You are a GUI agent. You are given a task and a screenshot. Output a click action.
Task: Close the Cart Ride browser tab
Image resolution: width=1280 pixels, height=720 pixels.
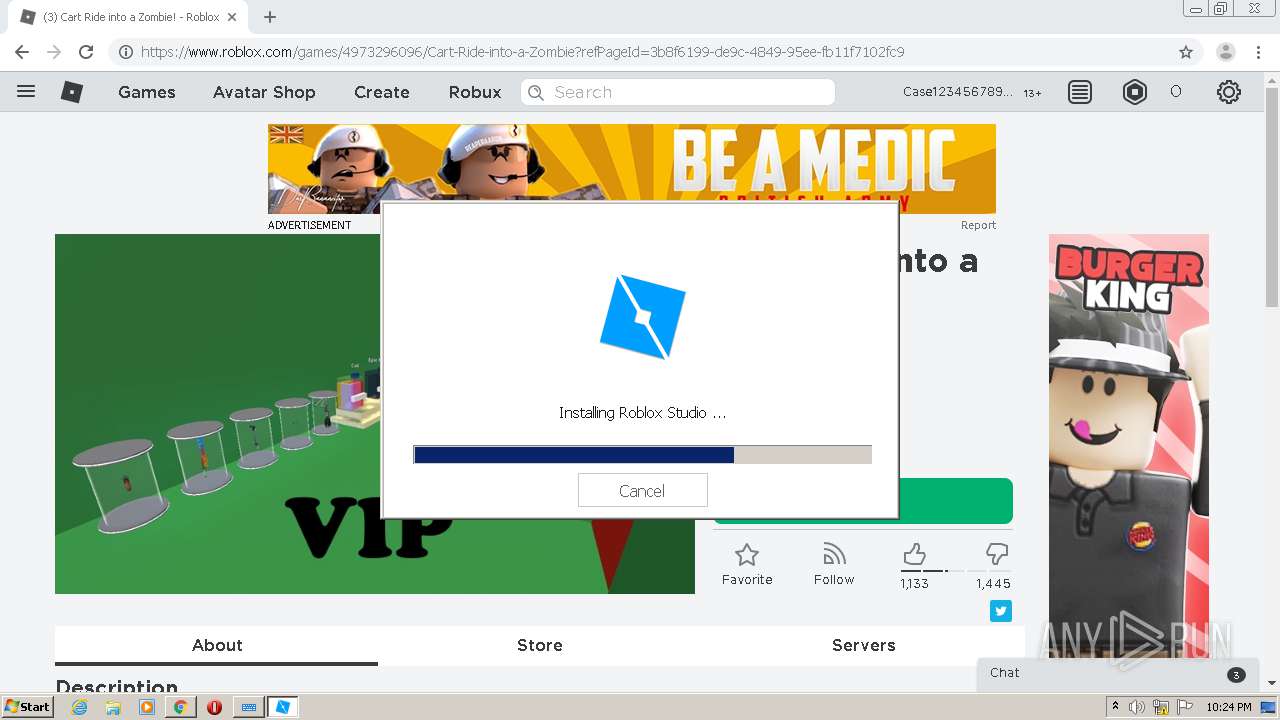pyautogui.click(x=232, y=17)
